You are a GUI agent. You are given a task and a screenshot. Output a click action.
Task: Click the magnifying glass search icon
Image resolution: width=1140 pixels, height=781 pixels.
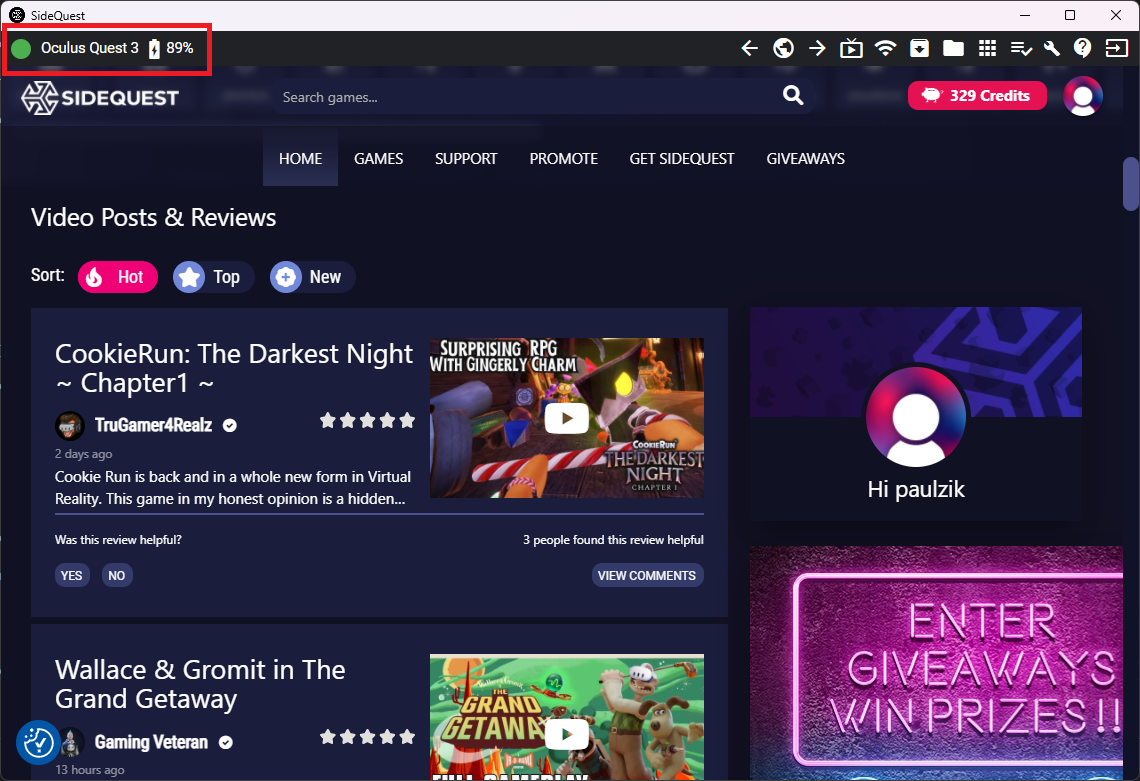[x=792, y=95]
